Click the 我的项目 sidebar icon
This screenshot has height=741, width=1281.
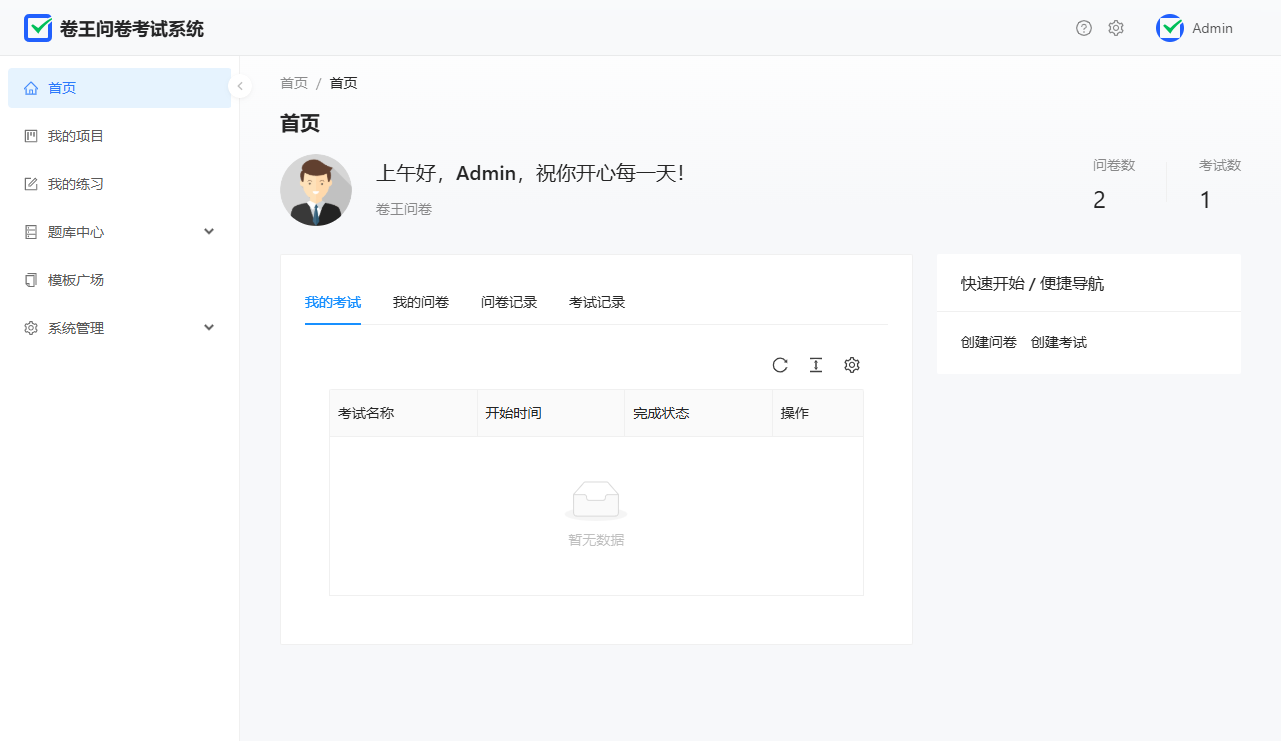(31, 136)
